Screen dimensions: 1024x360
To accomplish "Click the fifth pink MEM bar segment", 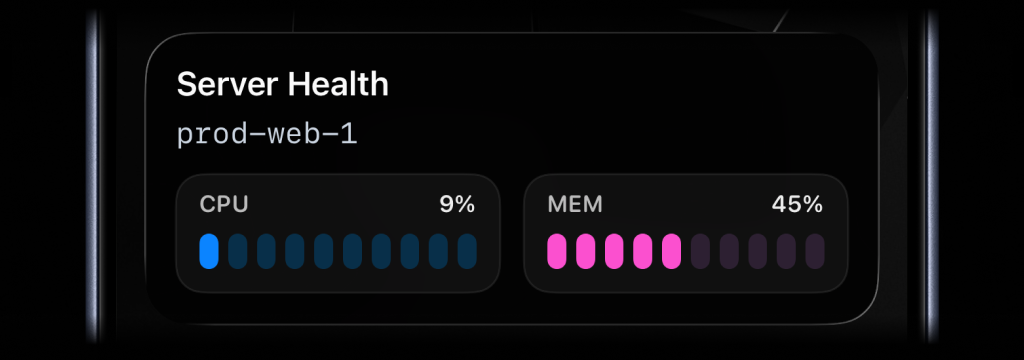I will pyautogui.click(x=672, y=252).
